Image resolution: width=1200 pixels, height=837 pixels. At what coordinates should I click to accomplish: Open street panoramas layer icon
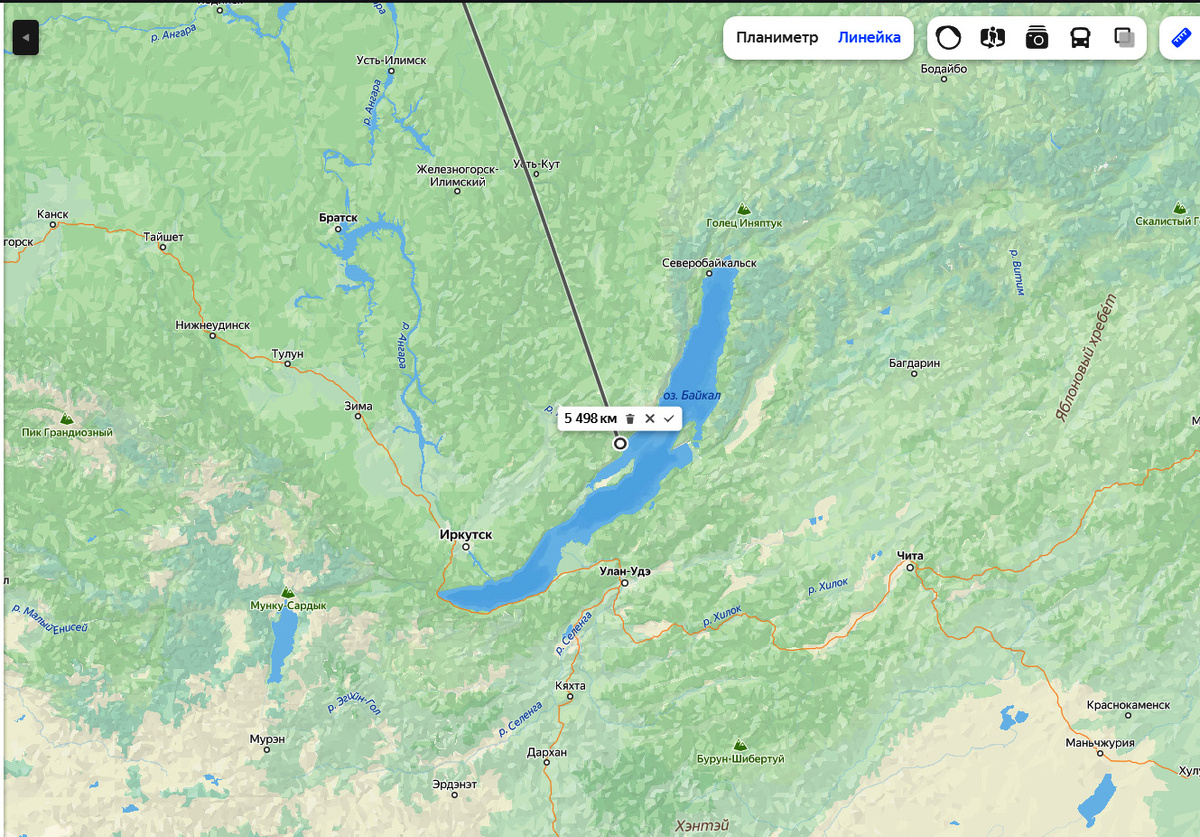(x=992, y=38)
